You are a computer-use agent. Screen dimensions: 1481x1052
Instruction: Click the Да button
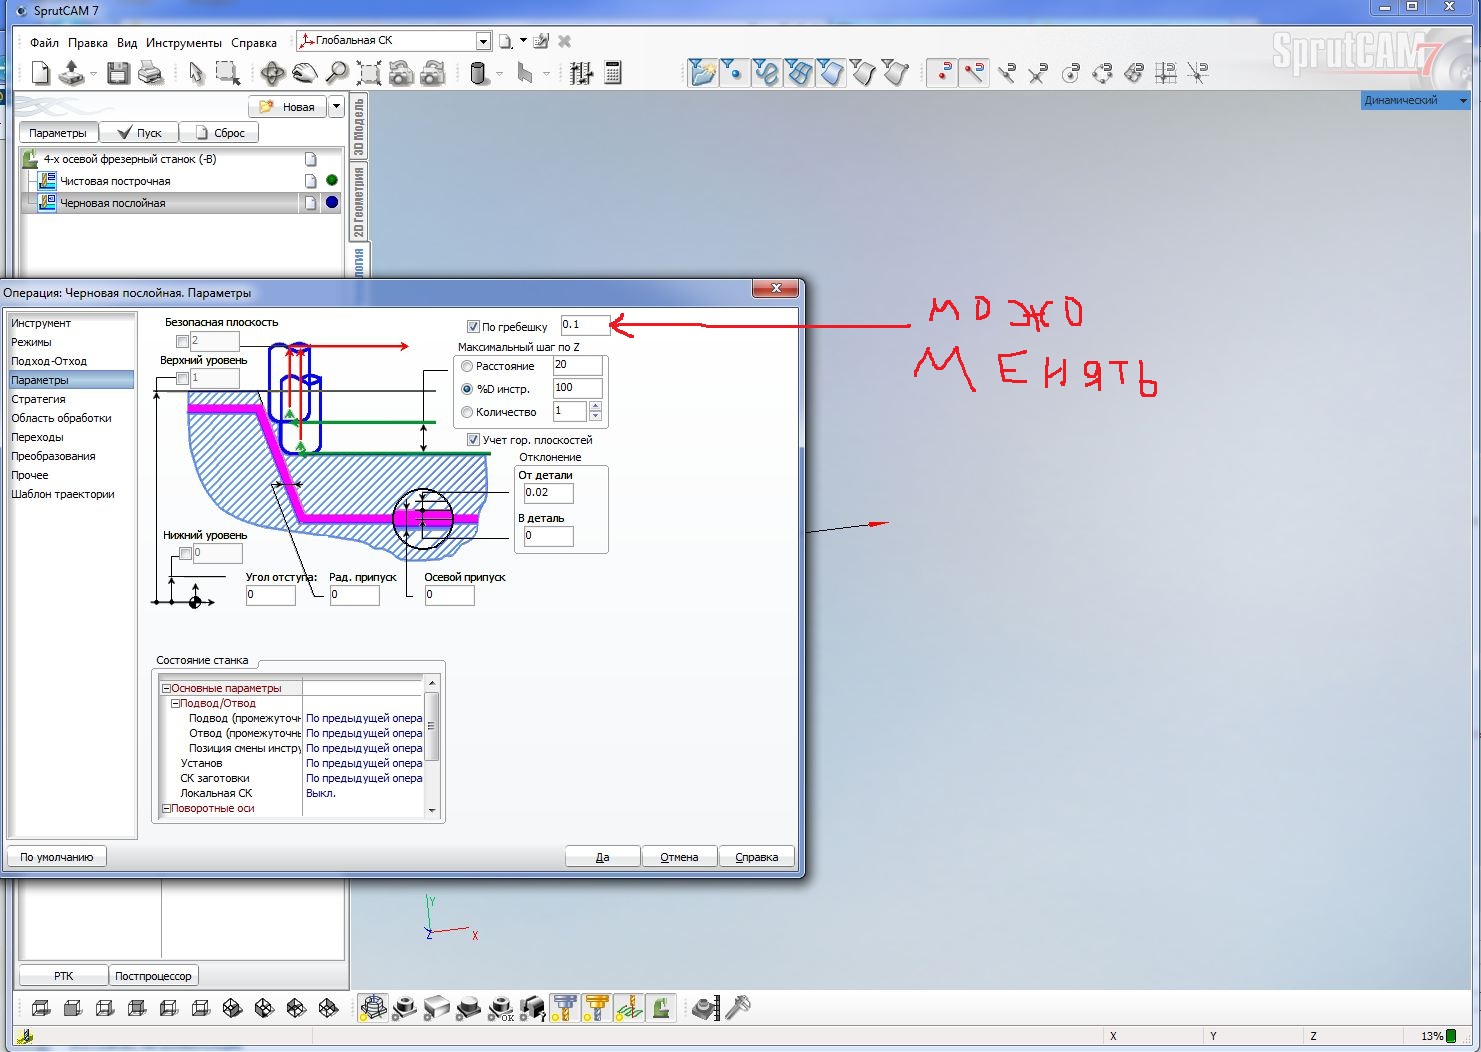click(x=603, y=857)
